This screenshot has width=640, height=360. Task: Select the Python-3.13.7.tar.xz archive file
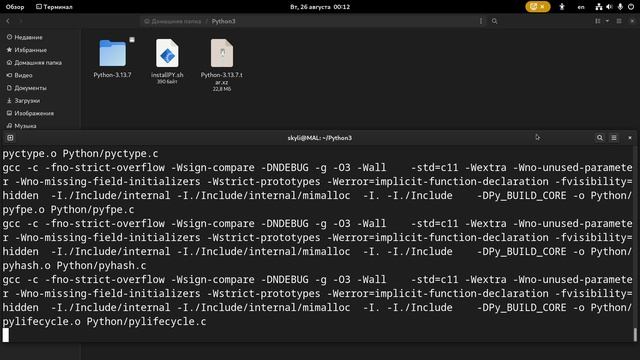tap(222, 53)
